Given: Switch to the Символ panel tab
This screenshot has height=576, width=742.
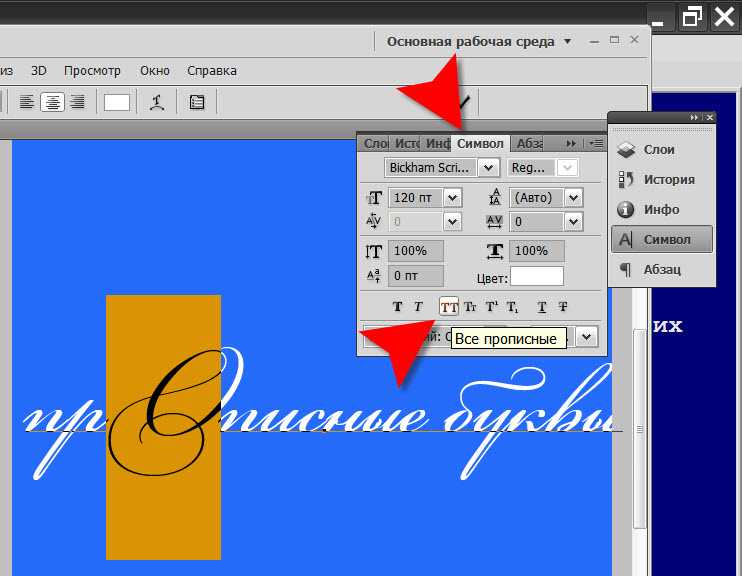Looking at the screenshot, I should 480,143.
